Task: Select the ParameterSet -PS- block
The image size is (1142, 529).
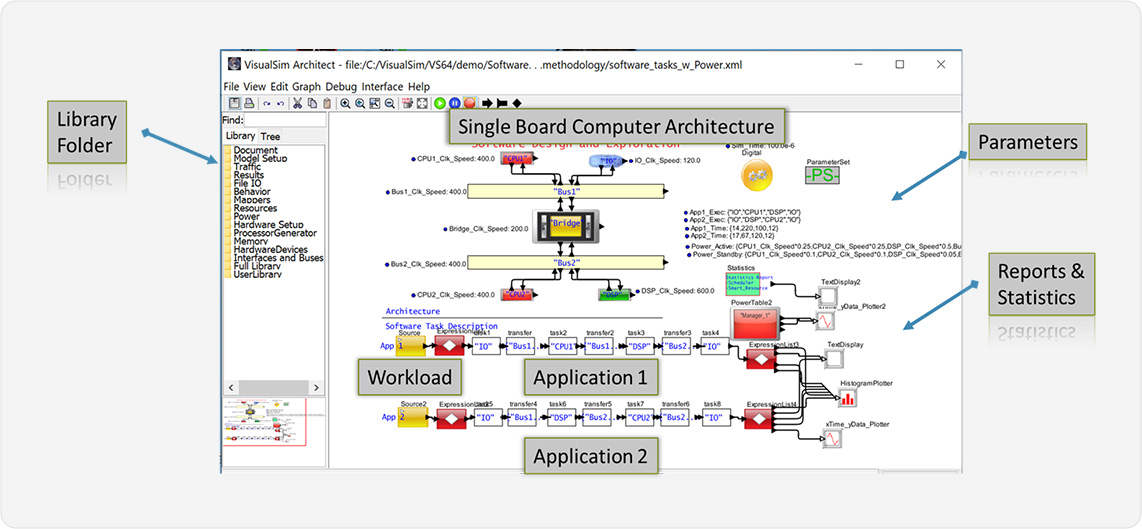Action: [x=822, y=176]
